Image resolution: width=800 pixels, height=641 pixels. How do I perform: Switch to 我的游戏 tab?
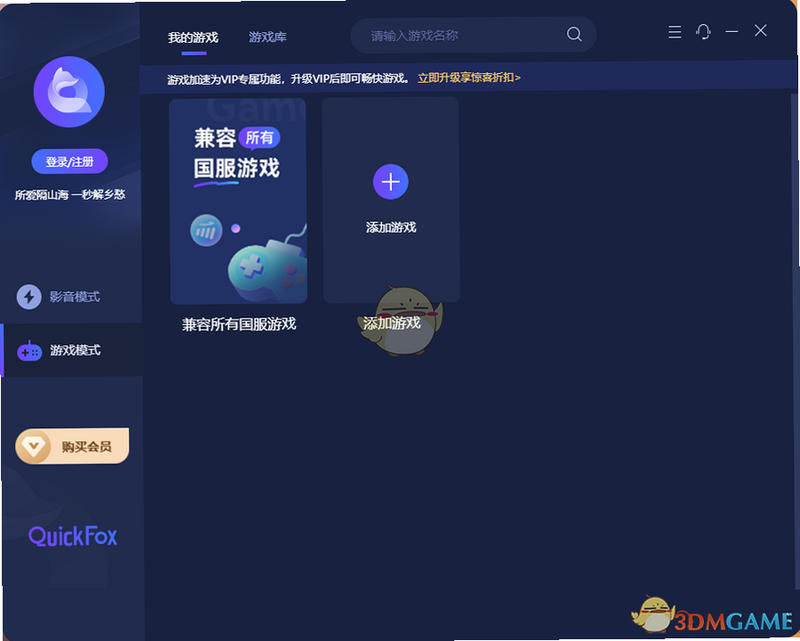point(193,37)
